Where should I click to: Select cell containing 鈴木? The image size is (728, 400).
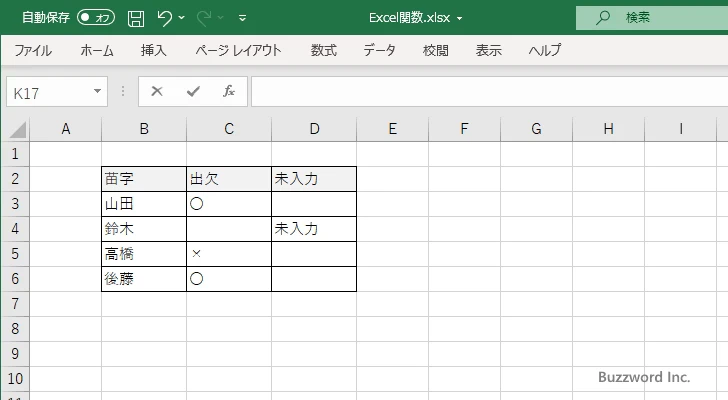tap(144, 229)
